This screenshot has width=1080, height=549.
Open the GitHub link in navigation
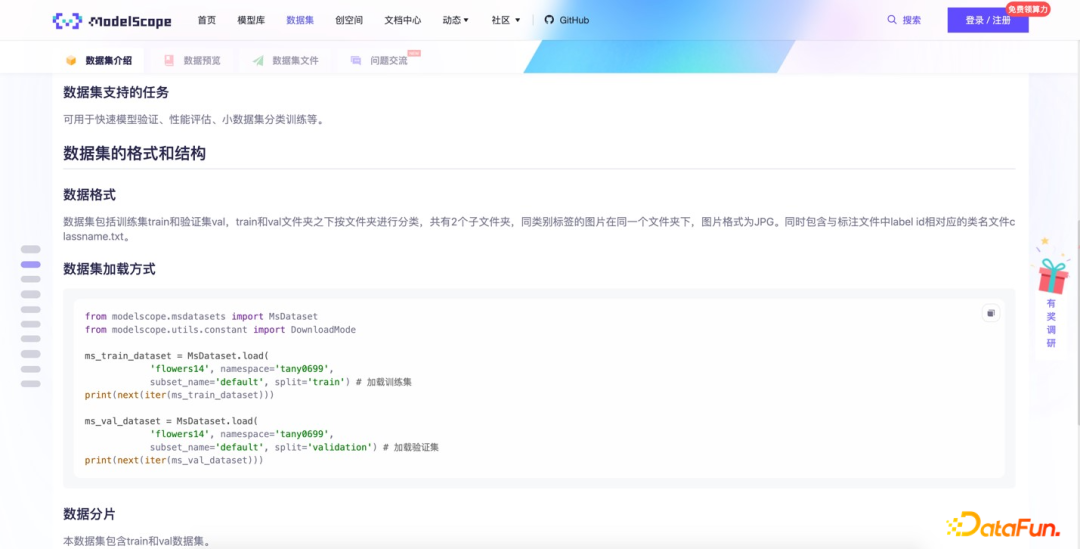pyautogui.click(x=567, y=20)
